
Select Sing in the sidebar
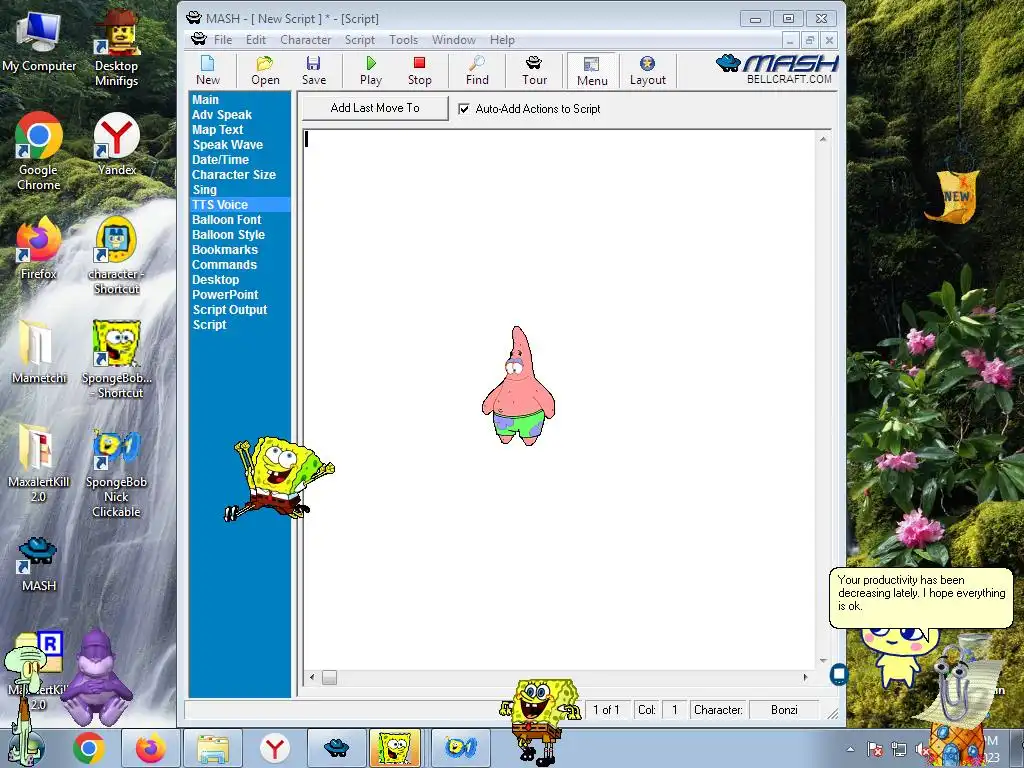(204, 190)
